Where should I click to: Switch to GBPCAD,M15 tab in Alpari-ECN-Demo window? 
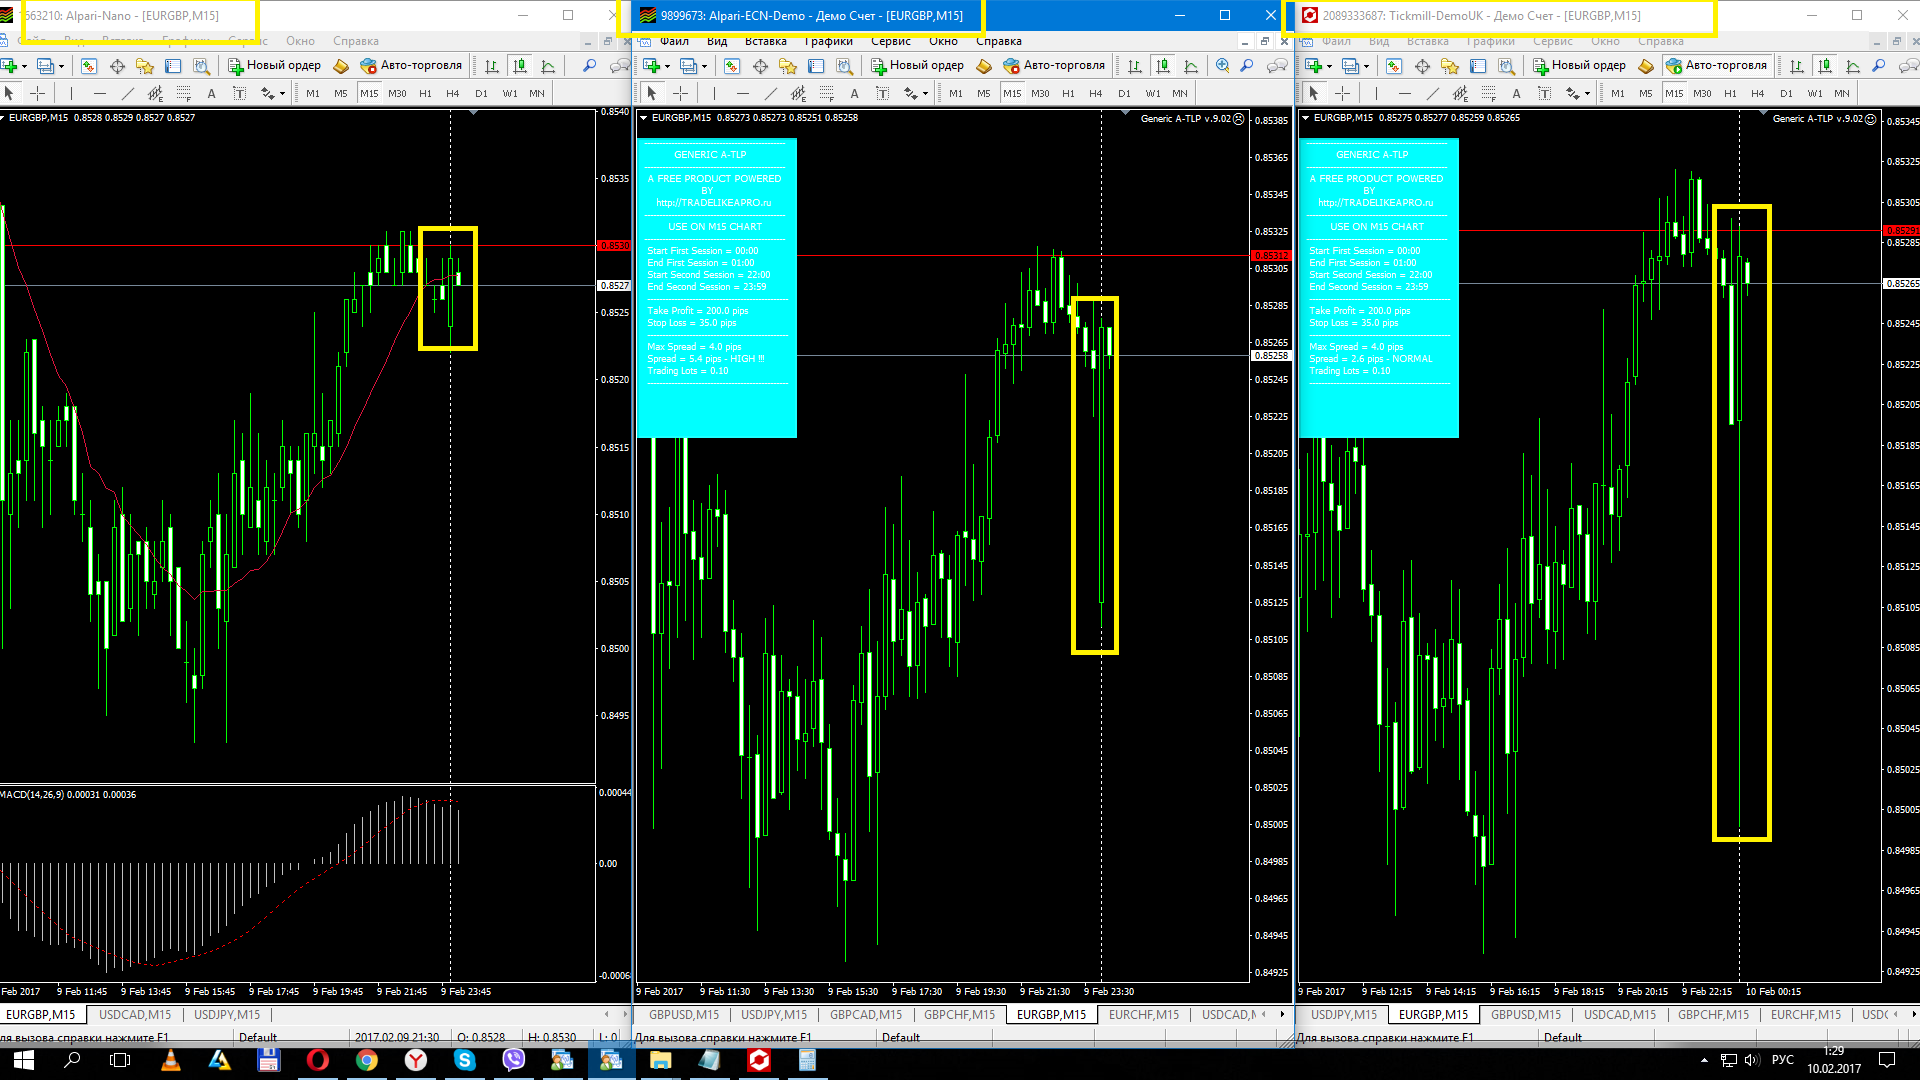pyautogui.click(x=866, y=1014)
